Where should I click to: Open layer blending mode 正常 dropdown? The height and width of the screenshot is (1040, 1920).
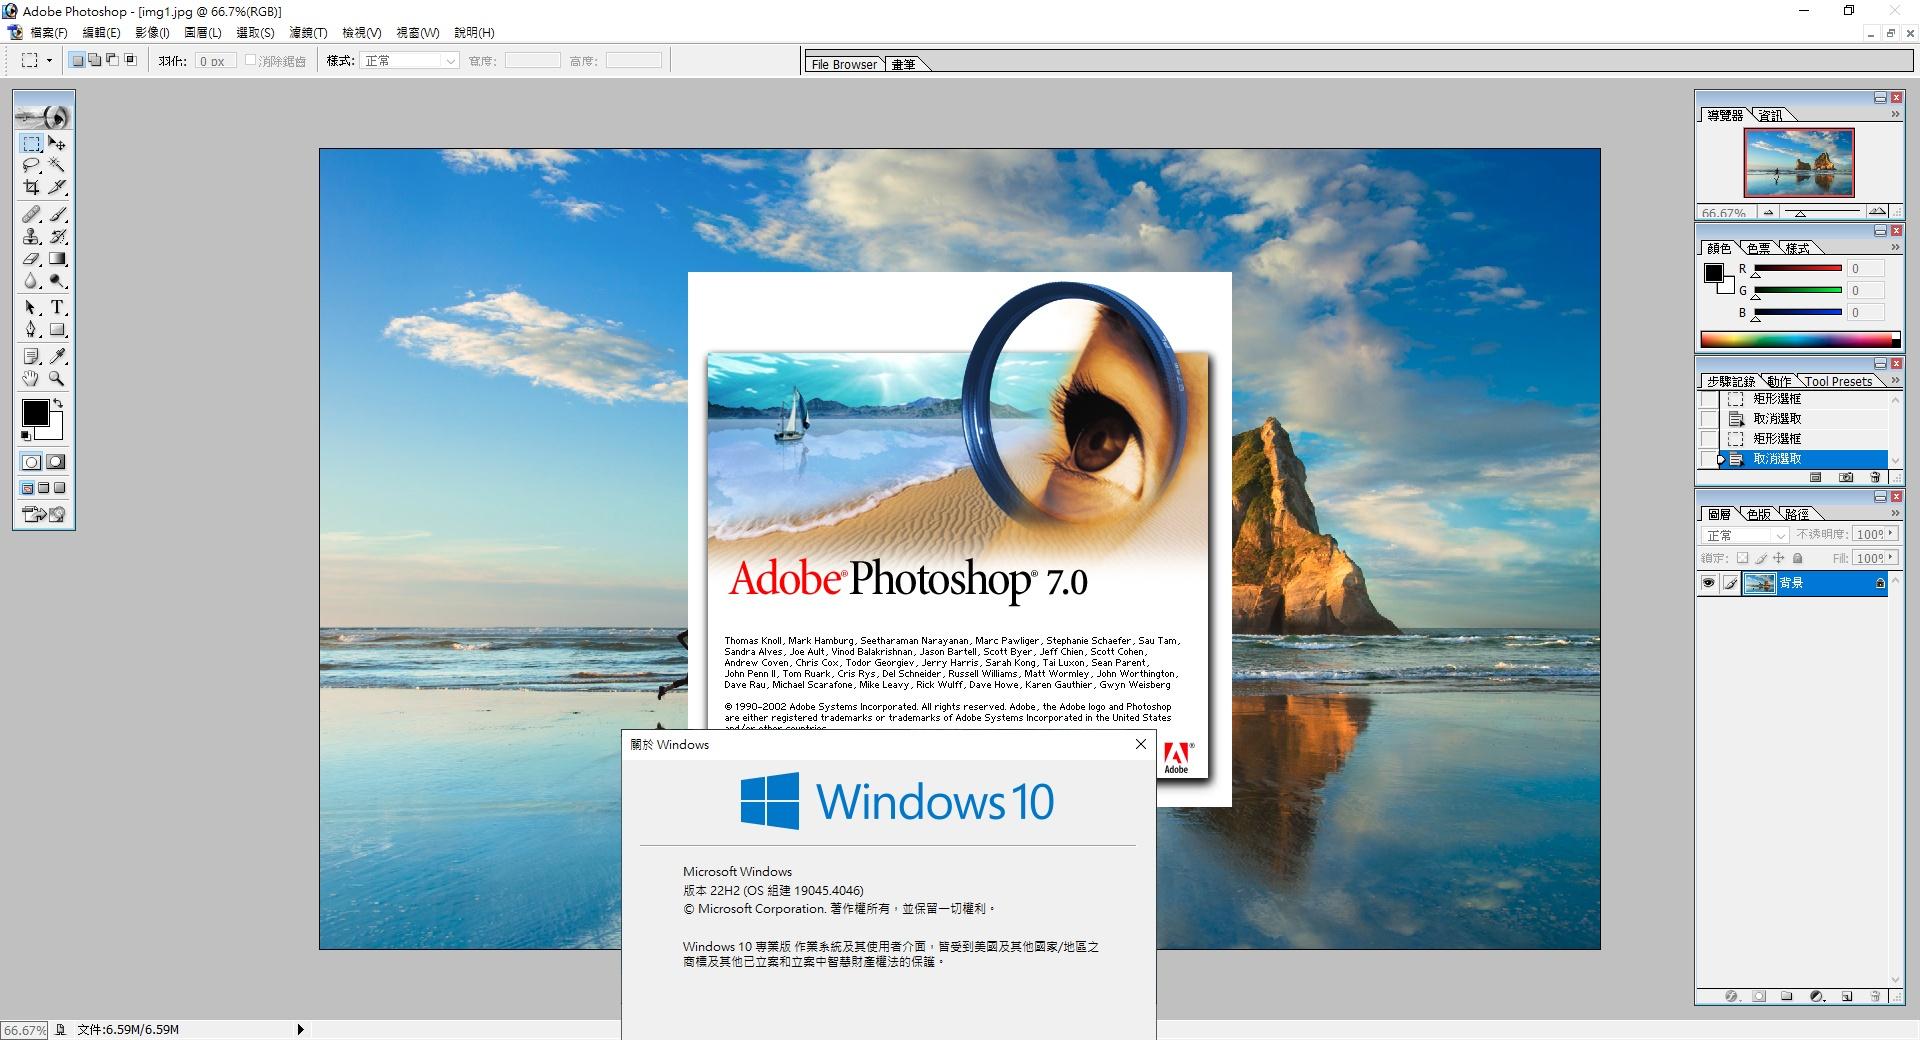pos(1745,535)
